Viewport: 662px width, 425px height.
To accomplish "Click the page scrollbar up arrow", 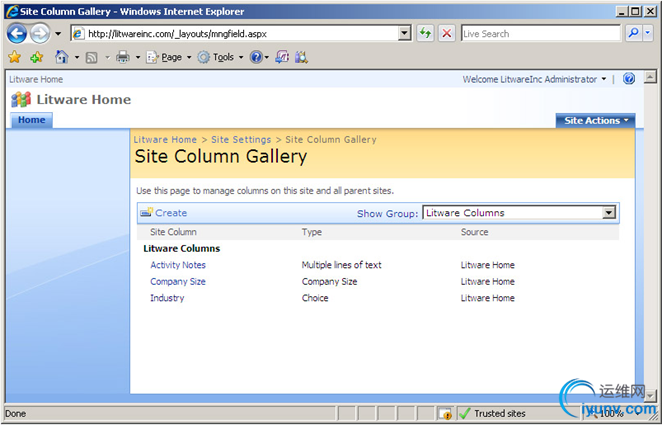I will click(x=650, y=77).
